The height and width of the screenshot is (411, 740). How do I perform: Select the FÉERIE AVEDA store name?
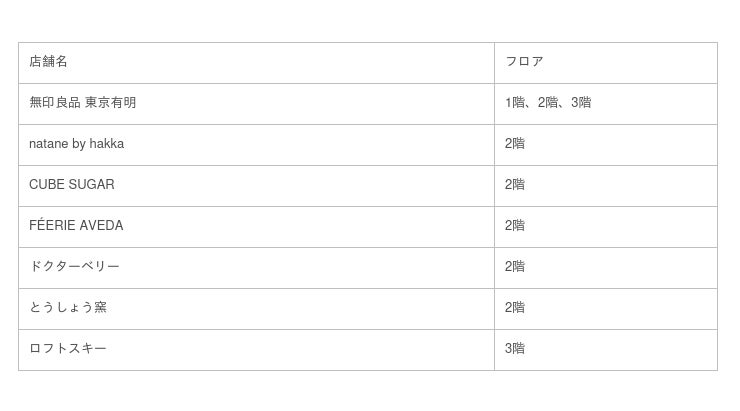point(76,225)
